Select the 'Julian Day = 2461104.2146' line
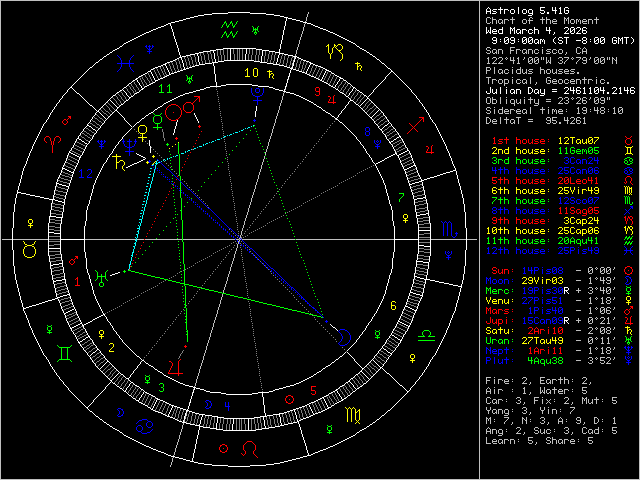Viewport: 640px width, 480px height. (560, 91)
